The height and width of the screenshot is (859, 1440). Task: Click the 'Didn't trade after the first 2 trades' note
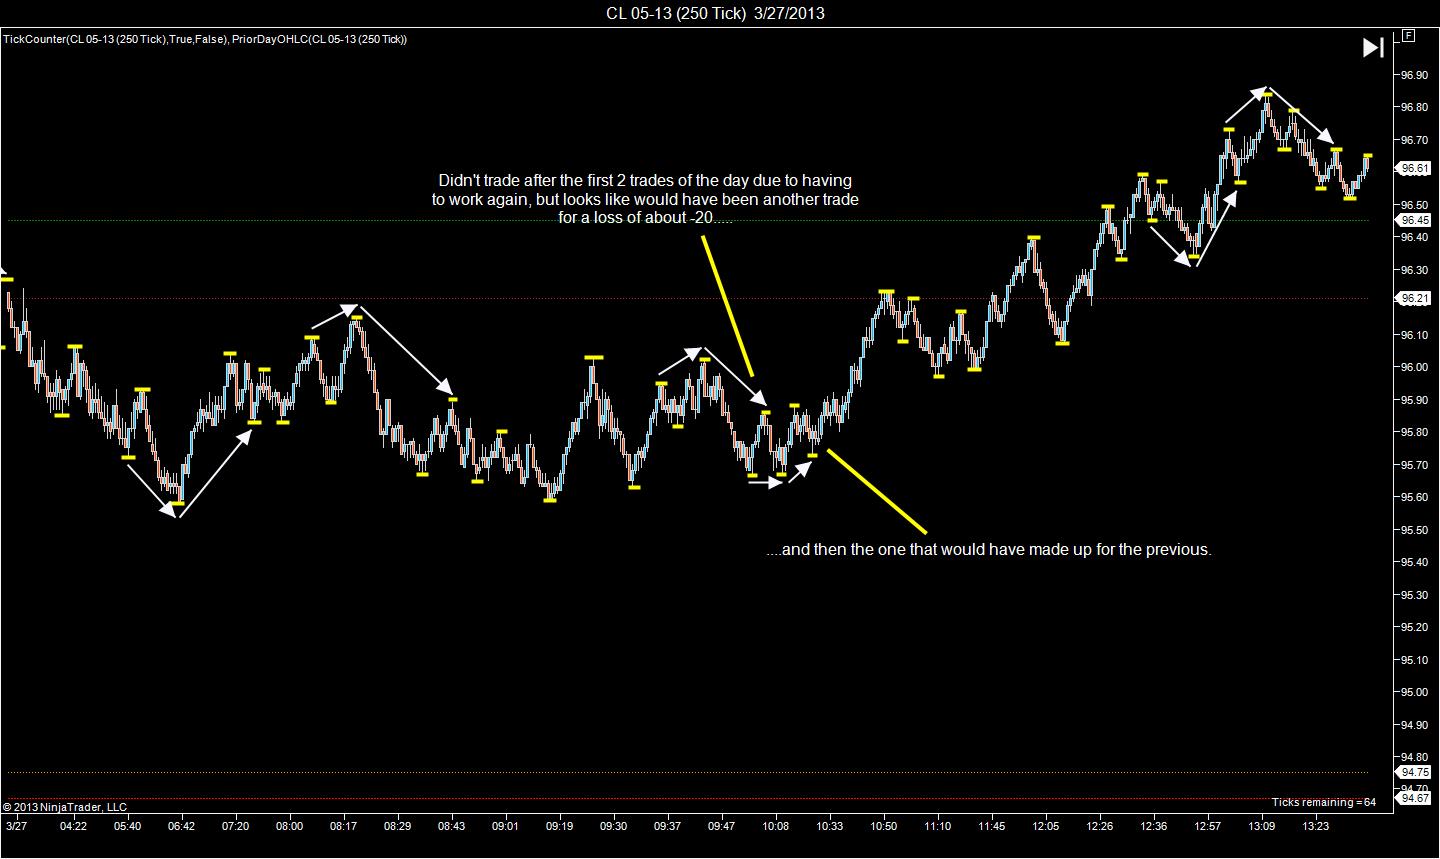point(645,198)
